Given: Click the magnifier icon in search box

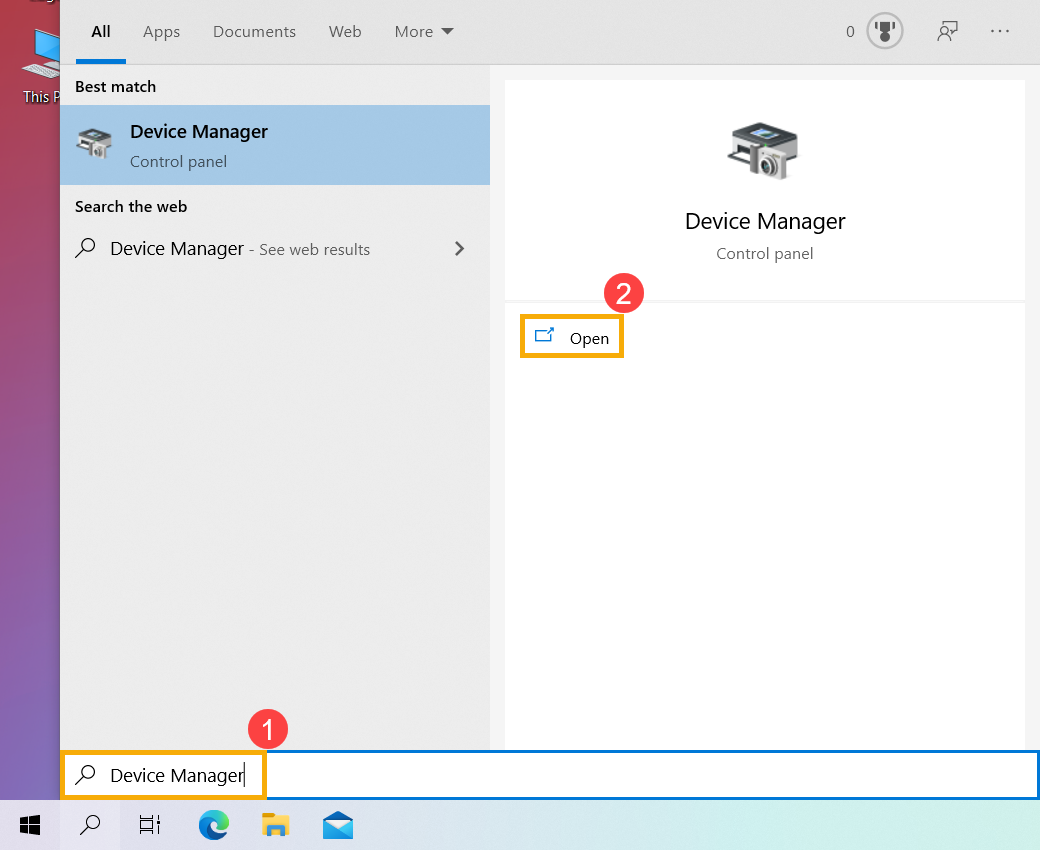Looking at the screenshot, I should tap(86, 774).
